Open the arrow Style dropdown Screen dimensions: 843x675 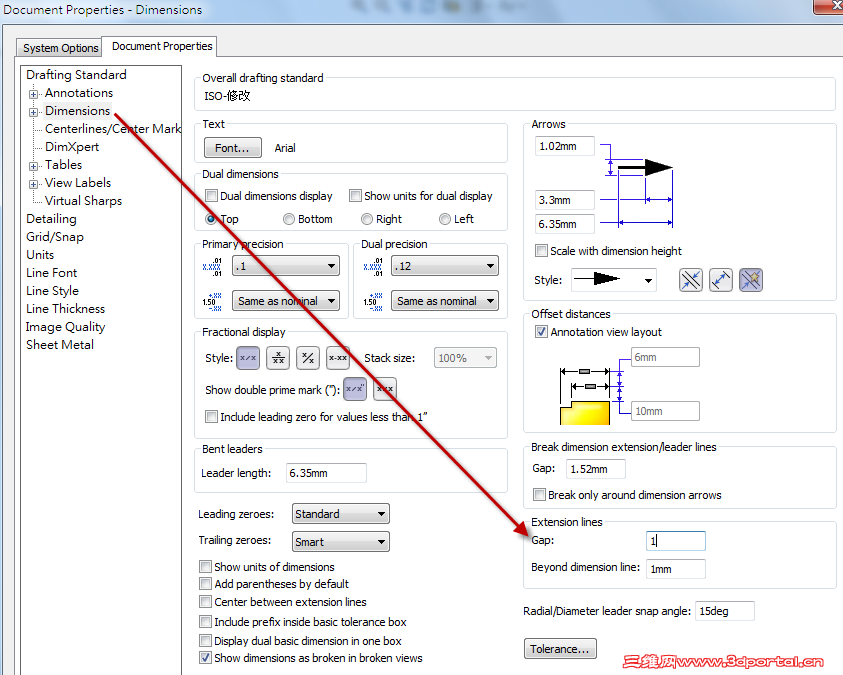click(x=613, y=280)
